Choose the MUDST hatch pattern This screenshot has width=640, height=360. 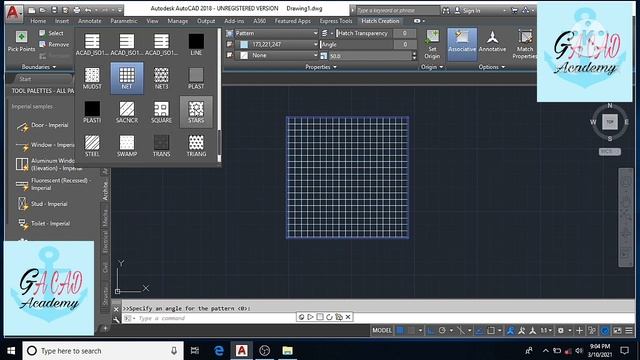pyautogui.click(x=92, y=78)
